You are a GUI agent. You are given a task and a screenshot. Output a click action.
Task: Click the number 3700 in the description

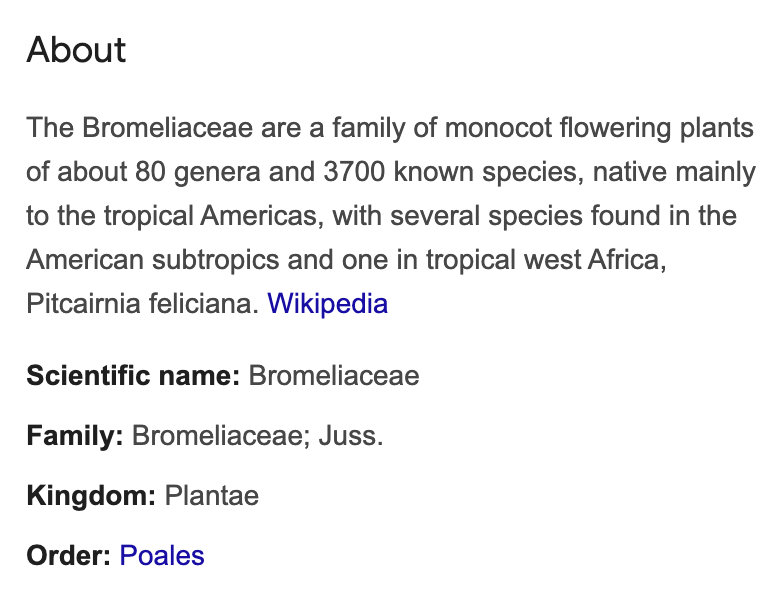pos(354,172)
